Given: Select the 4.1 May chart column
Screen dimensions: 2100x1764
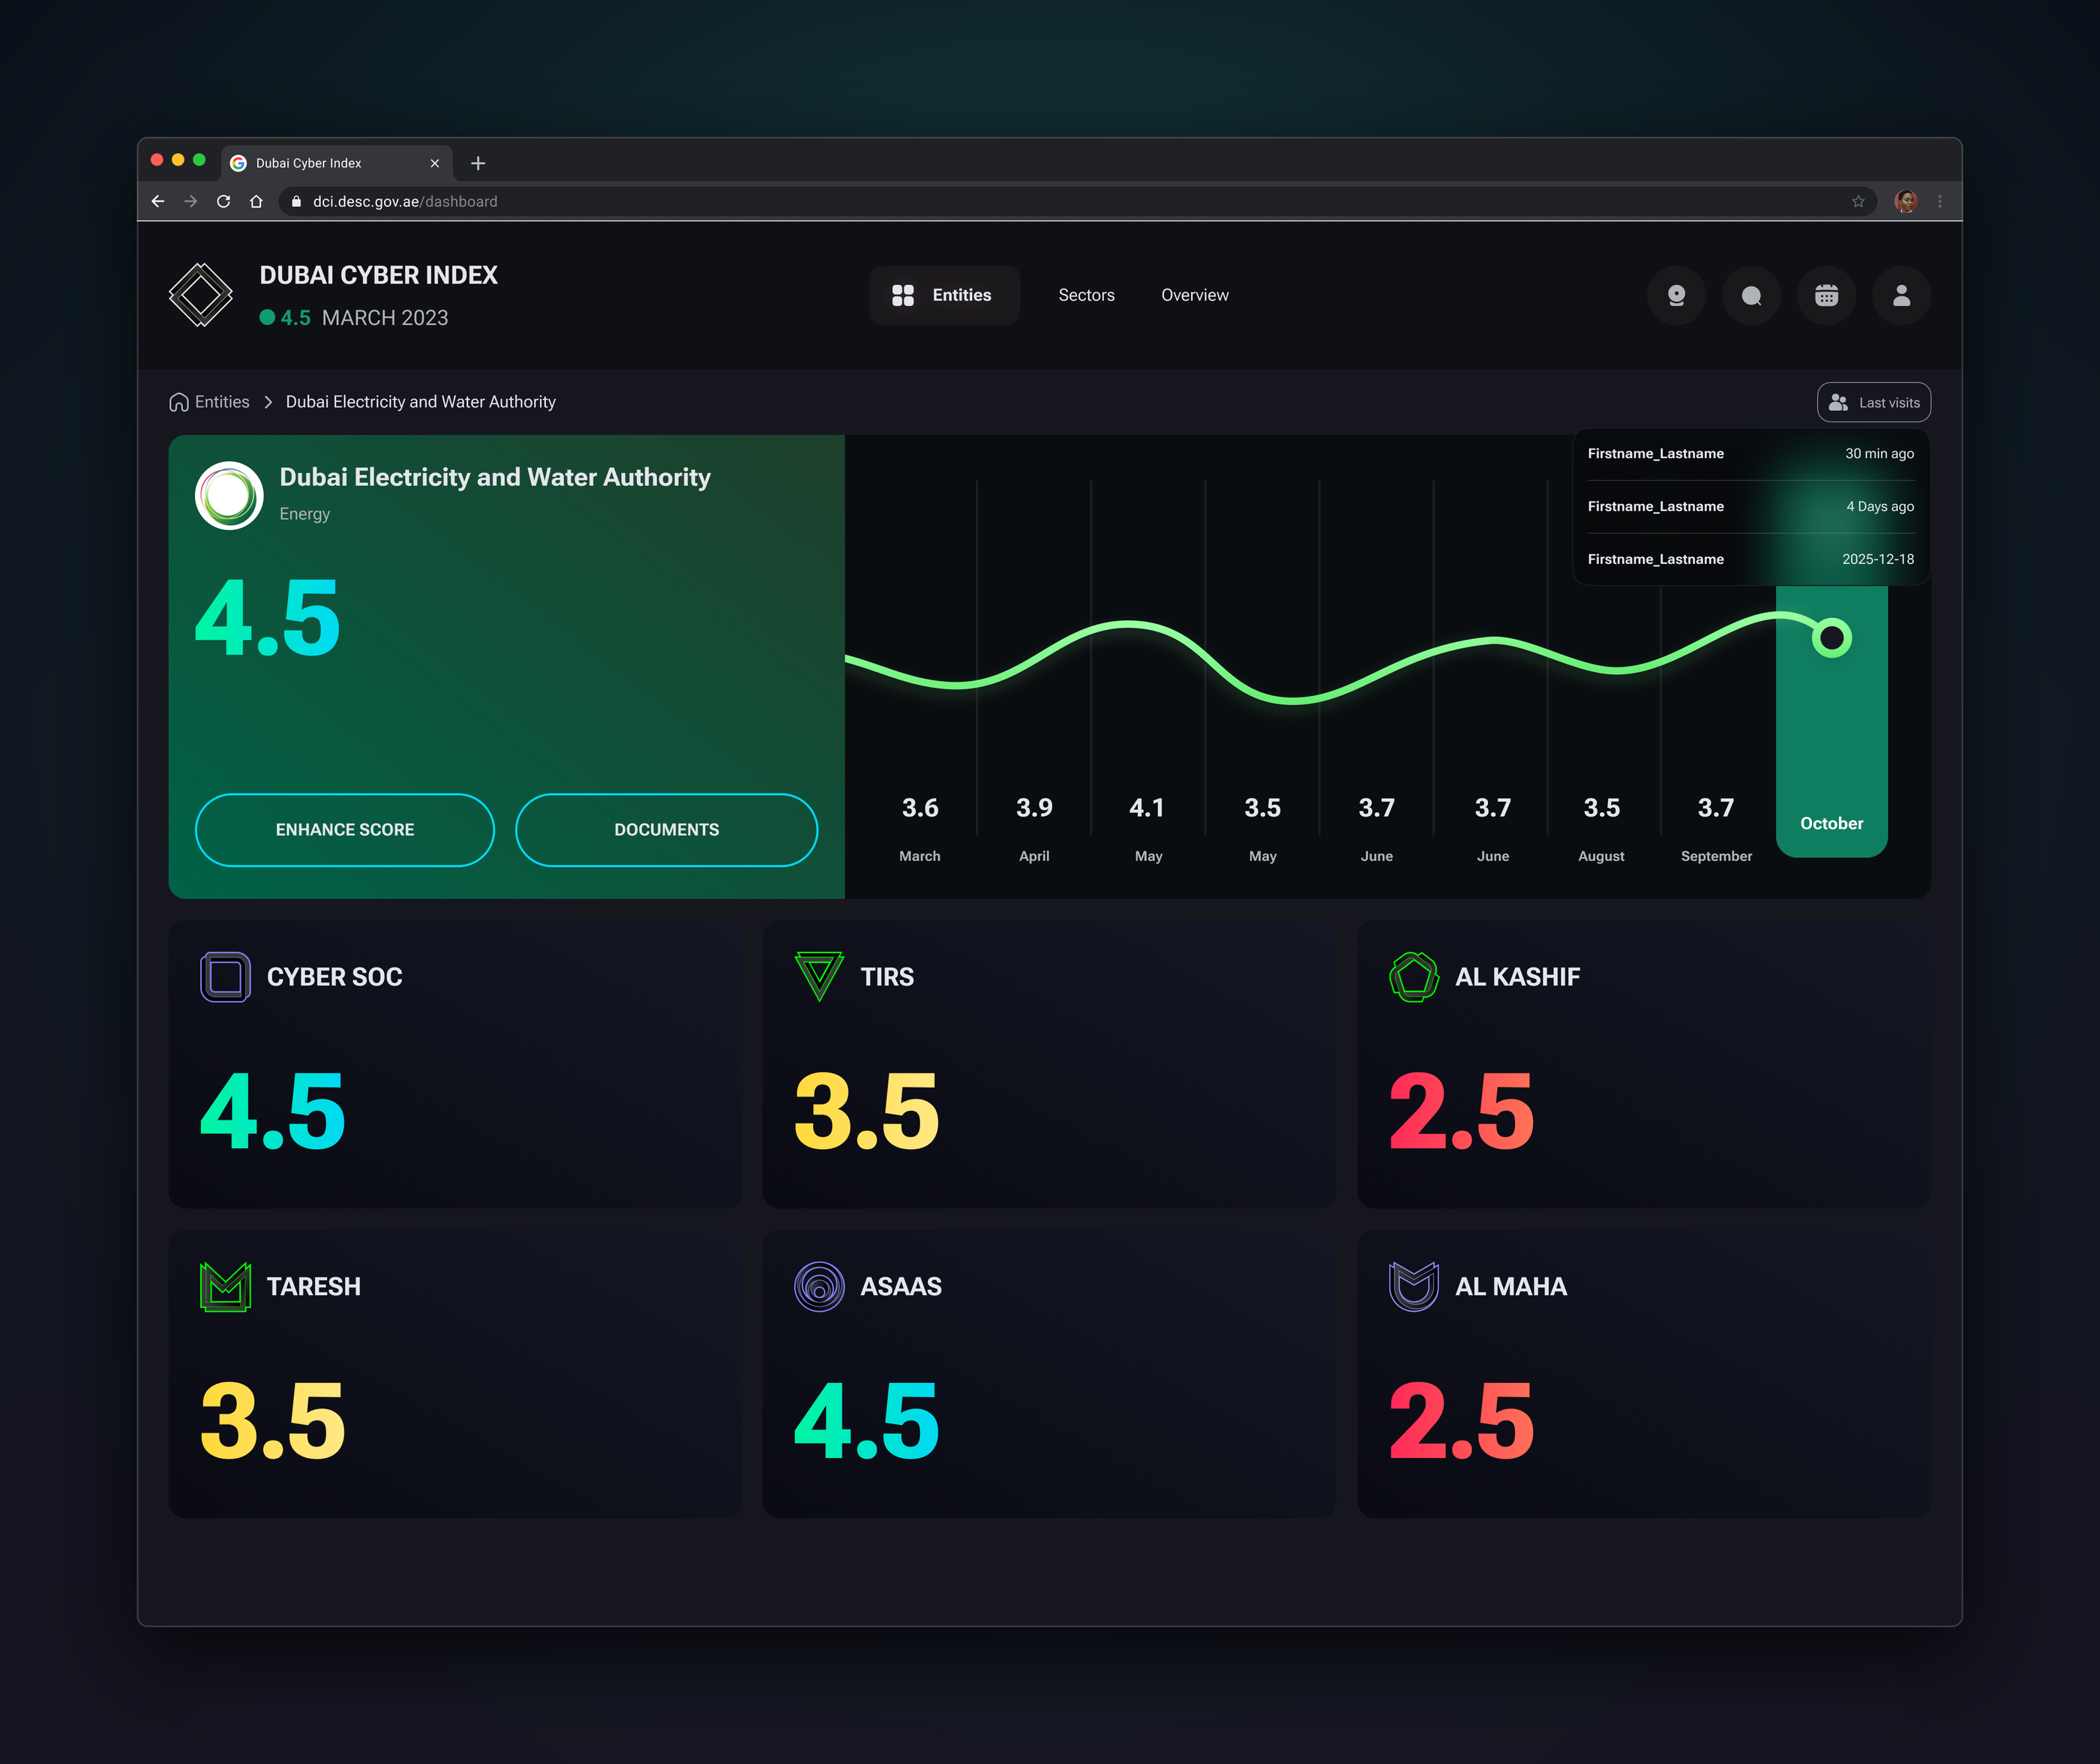Looking at the screenshot, I should pyautogui.click(x=1148, y=828).
